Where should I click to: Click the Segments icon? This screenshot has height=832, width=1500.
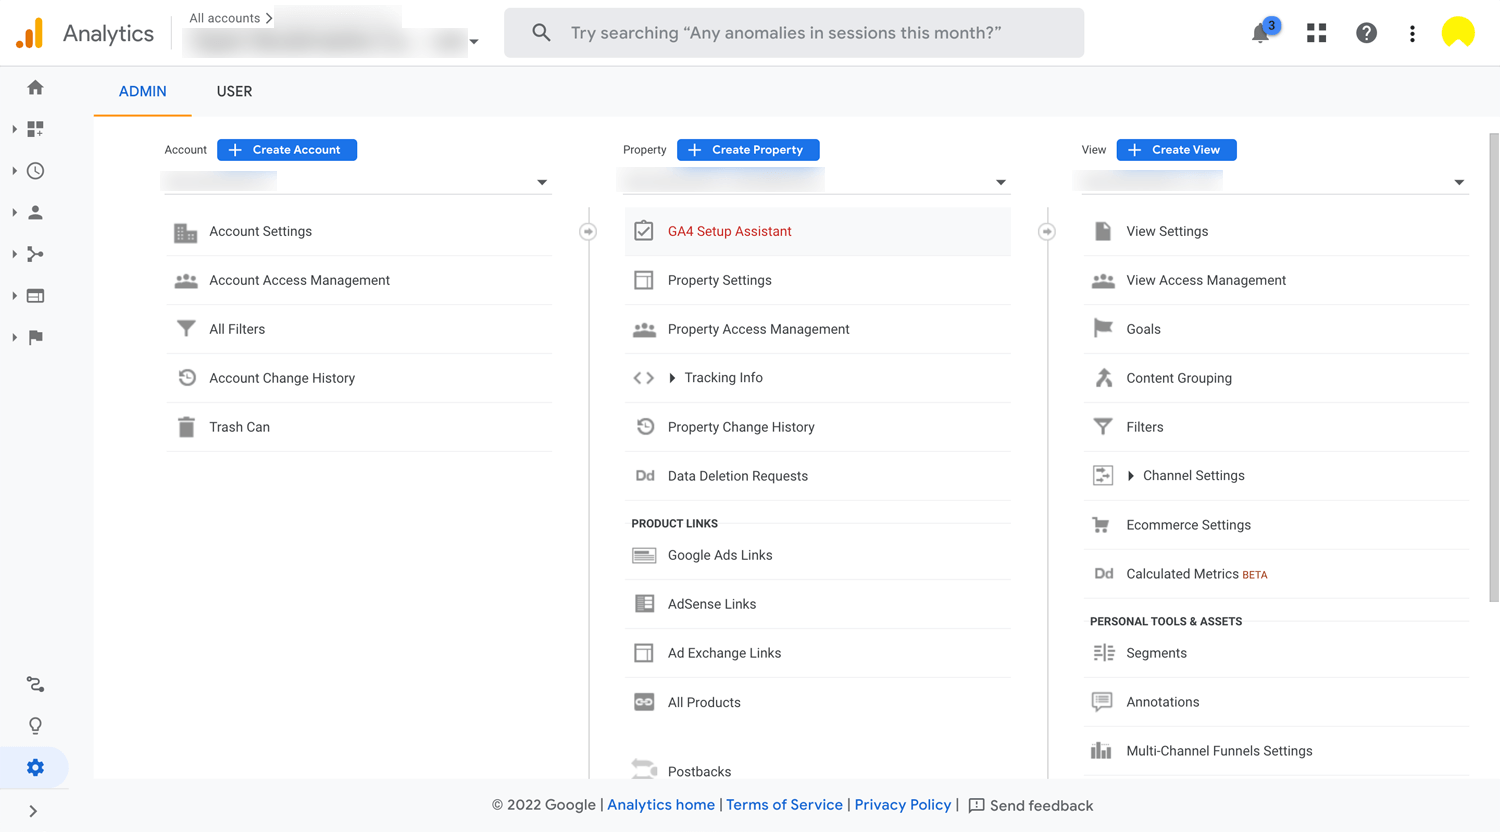tap(1103, 653)
